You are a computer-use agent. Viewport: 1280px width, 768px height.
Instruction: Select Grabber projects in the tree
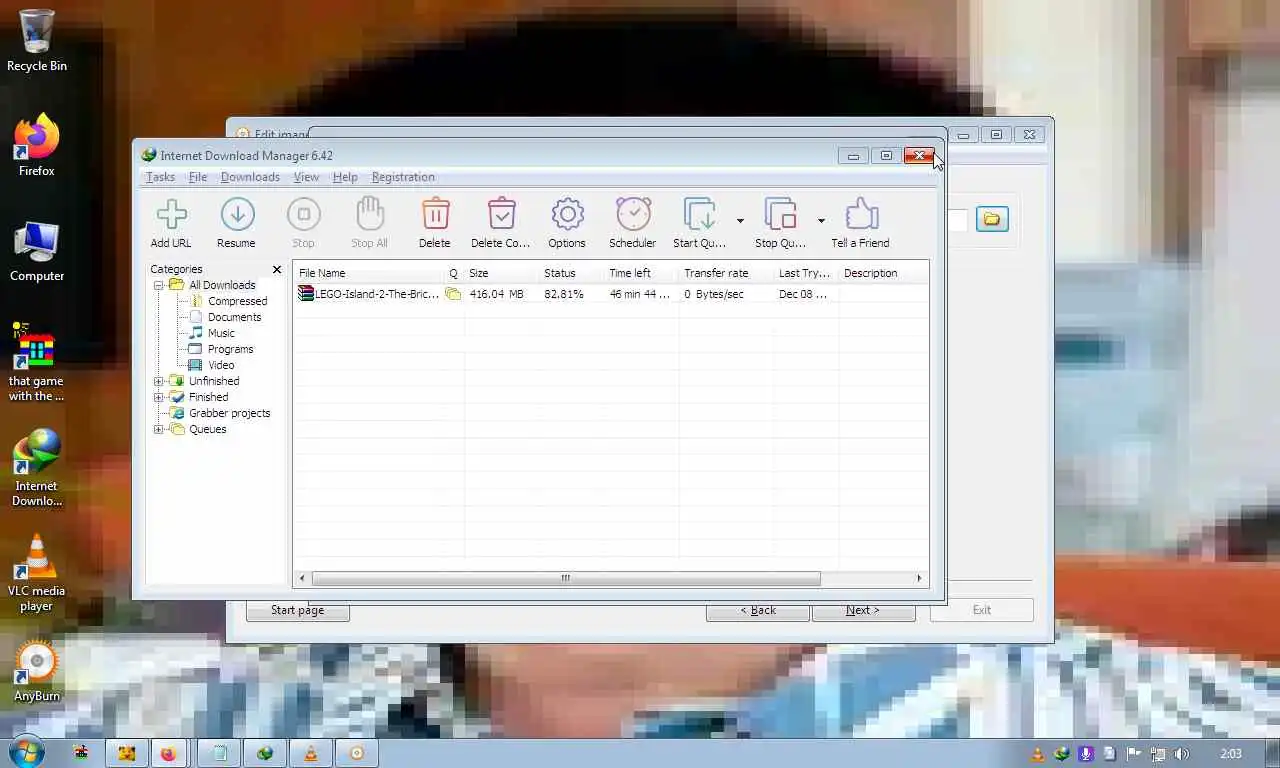[x=229, y=413]
